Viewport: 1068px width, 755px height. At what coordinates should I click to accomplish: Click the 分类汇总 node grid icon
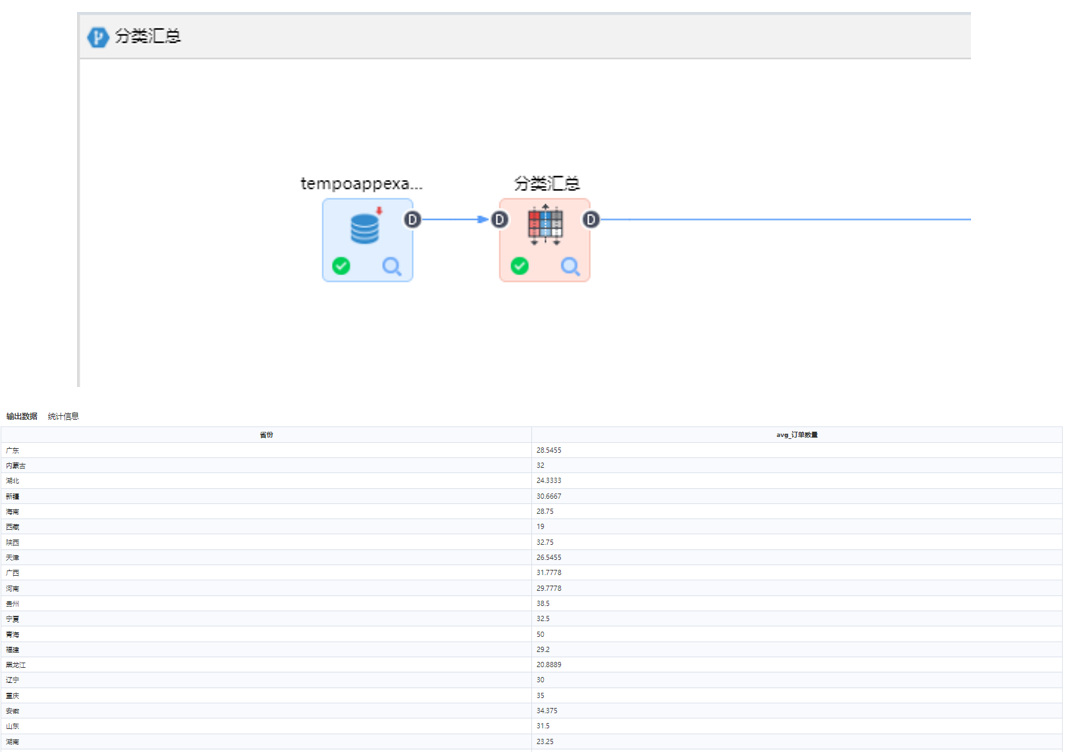(x=545, y=225)
